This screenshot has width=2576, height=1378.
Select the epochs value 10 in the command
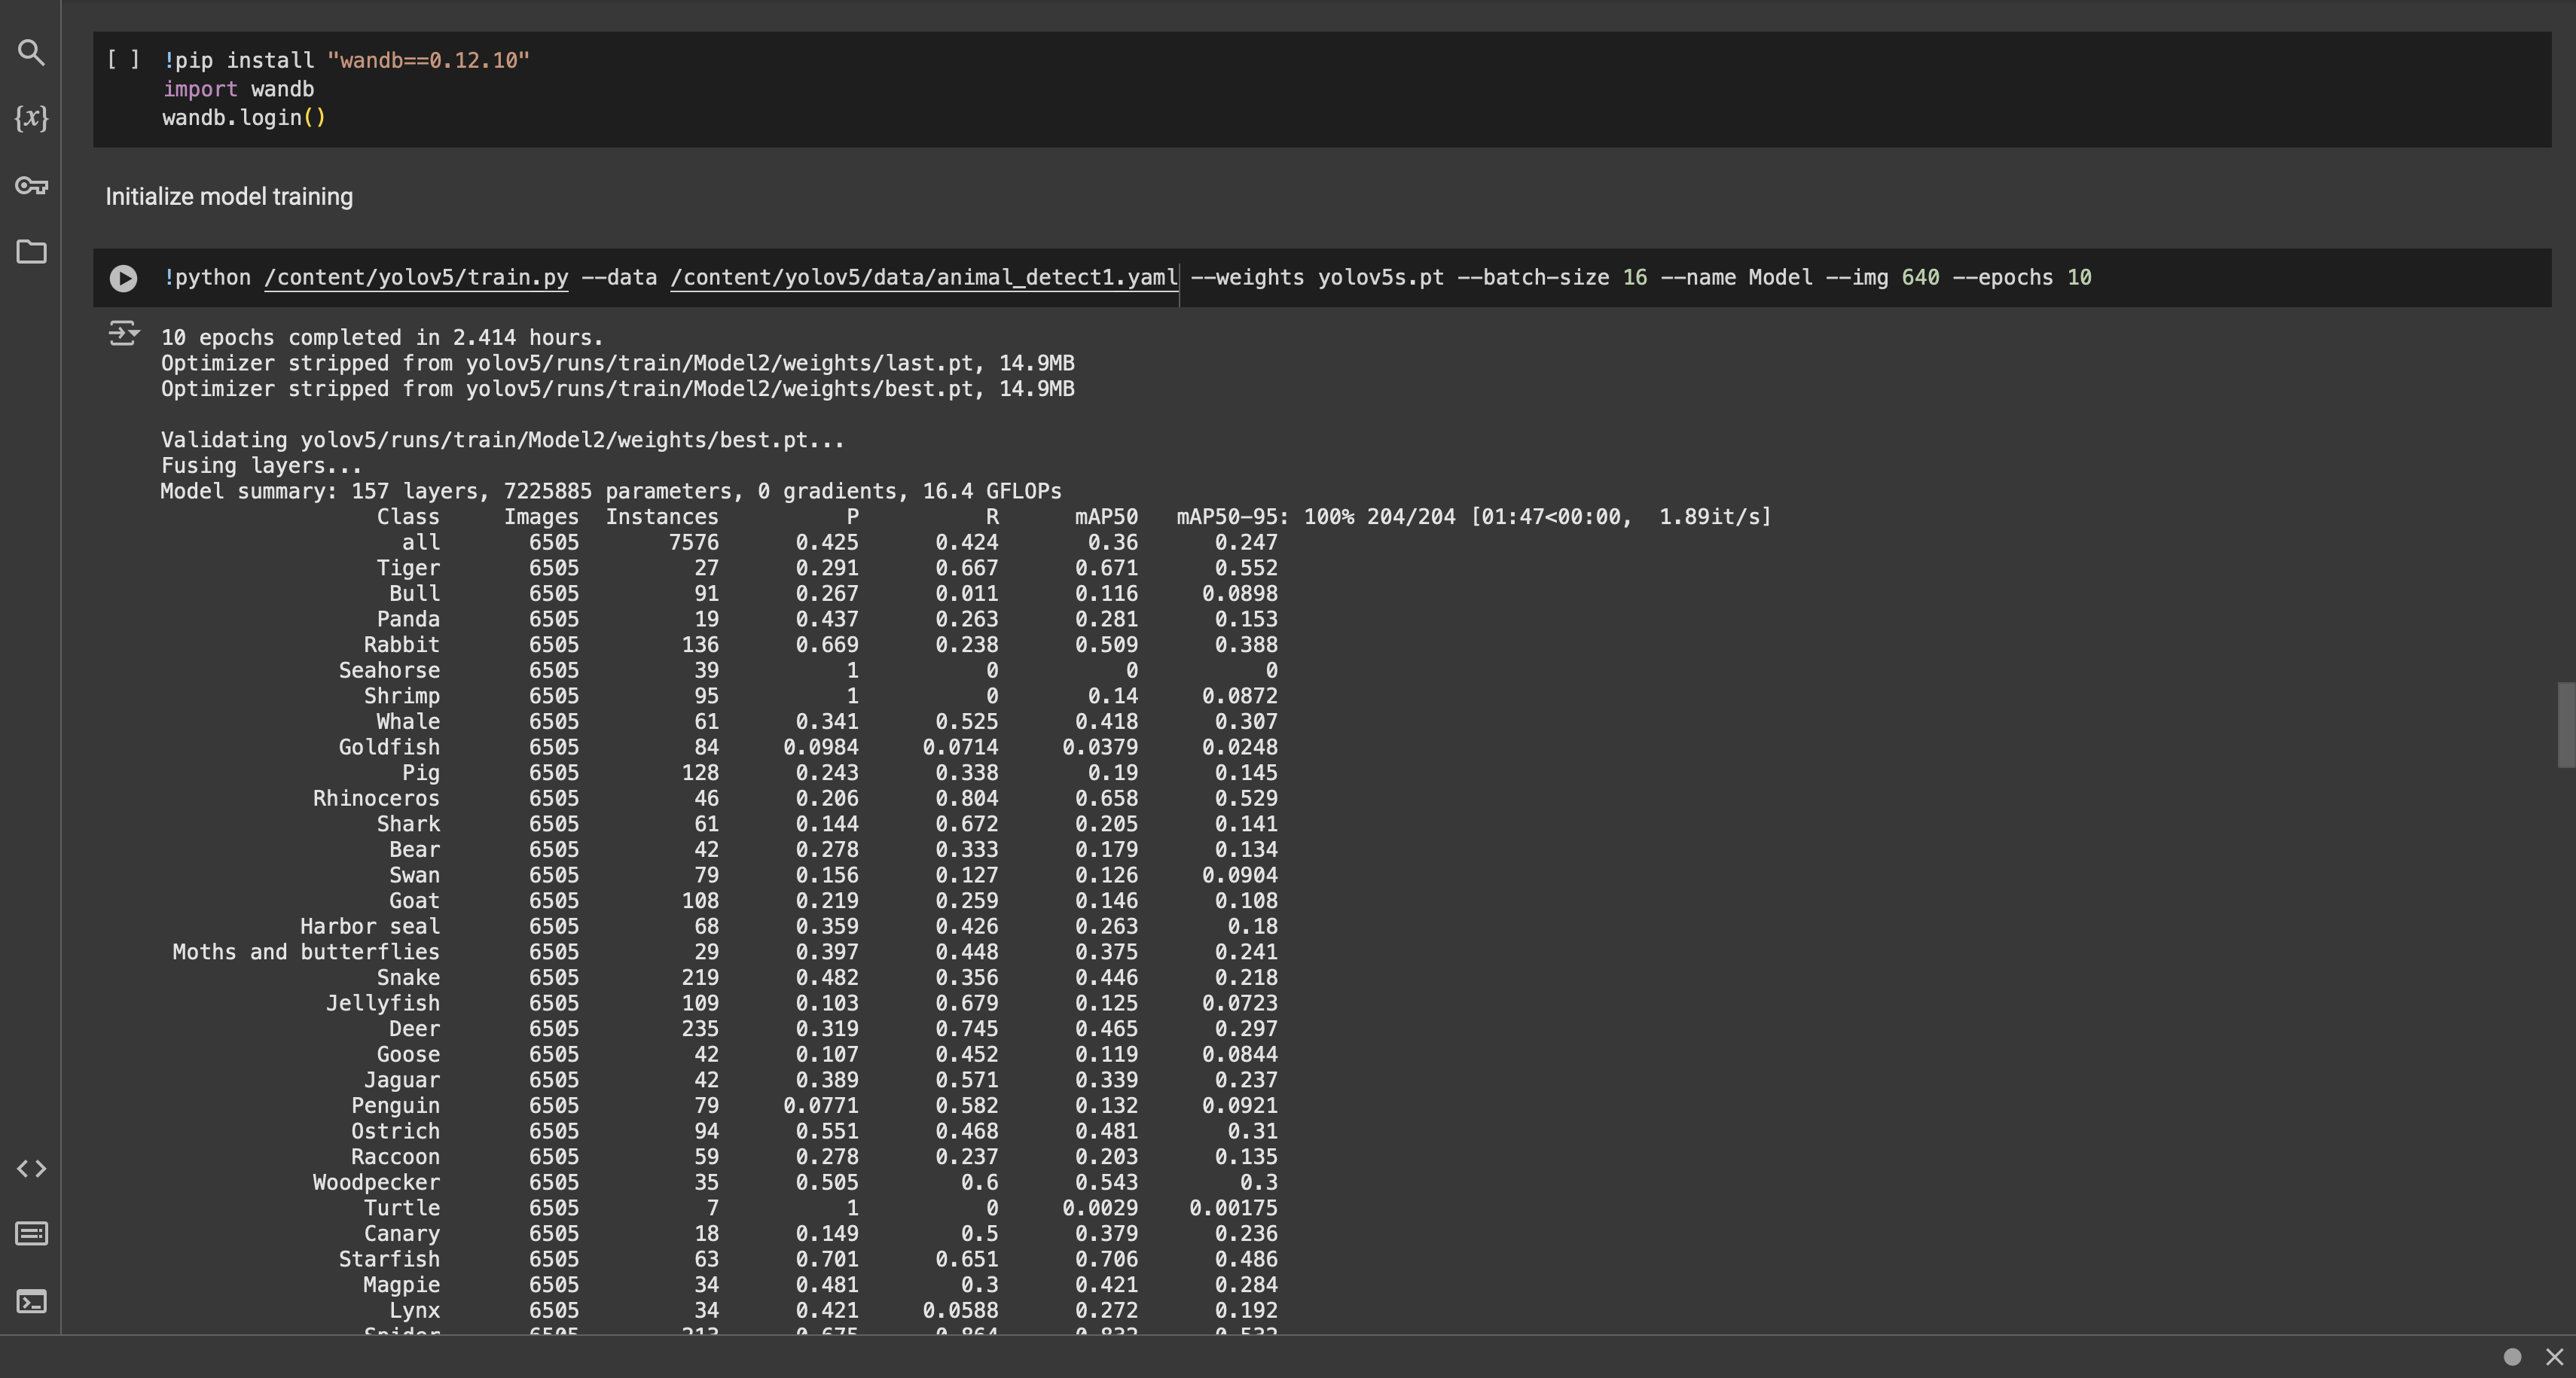[2080, 278]
